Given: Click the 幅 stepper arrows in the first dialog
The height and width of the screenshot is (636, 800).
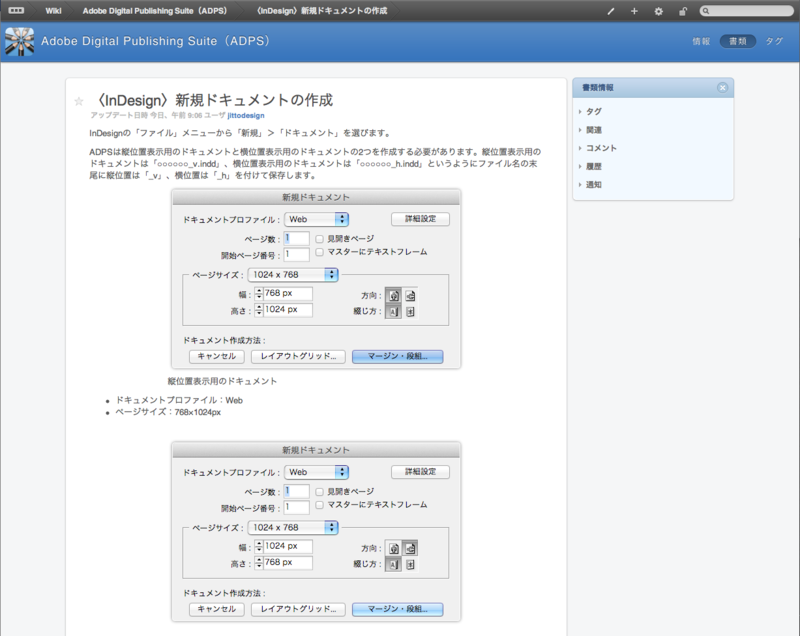Looking at the screenshot, I should pyautogui.click(x=259, y=294).
